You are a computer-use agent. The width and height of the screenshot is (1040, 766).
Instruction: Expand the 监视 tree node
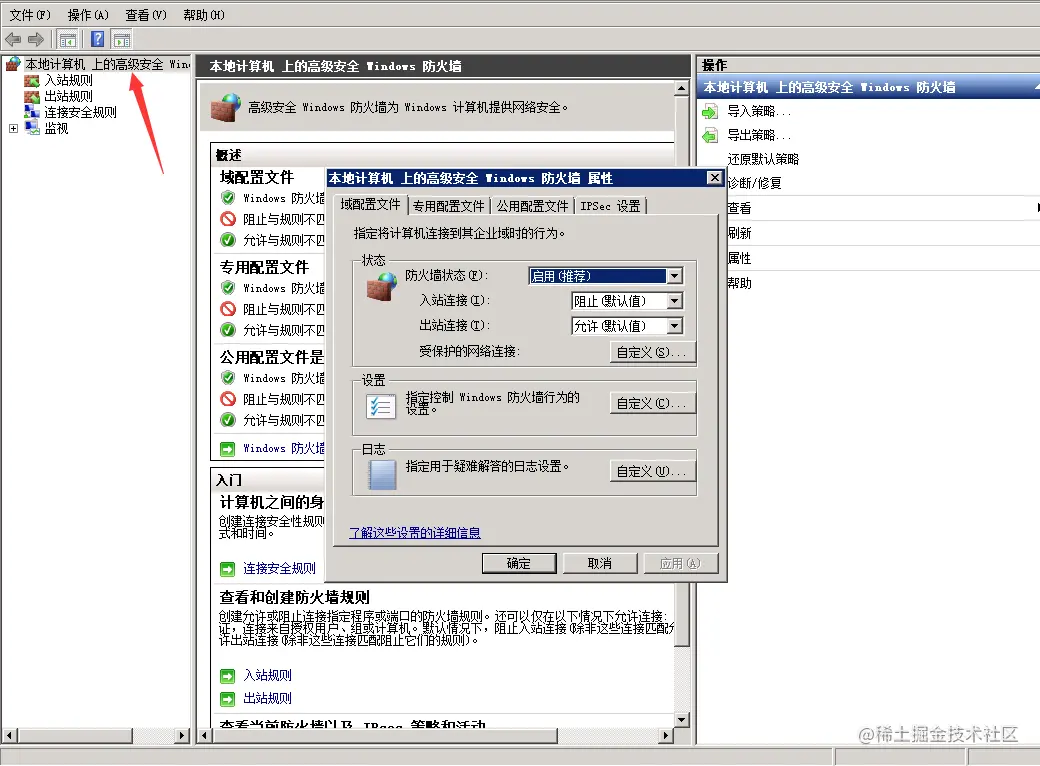[13, 129]
